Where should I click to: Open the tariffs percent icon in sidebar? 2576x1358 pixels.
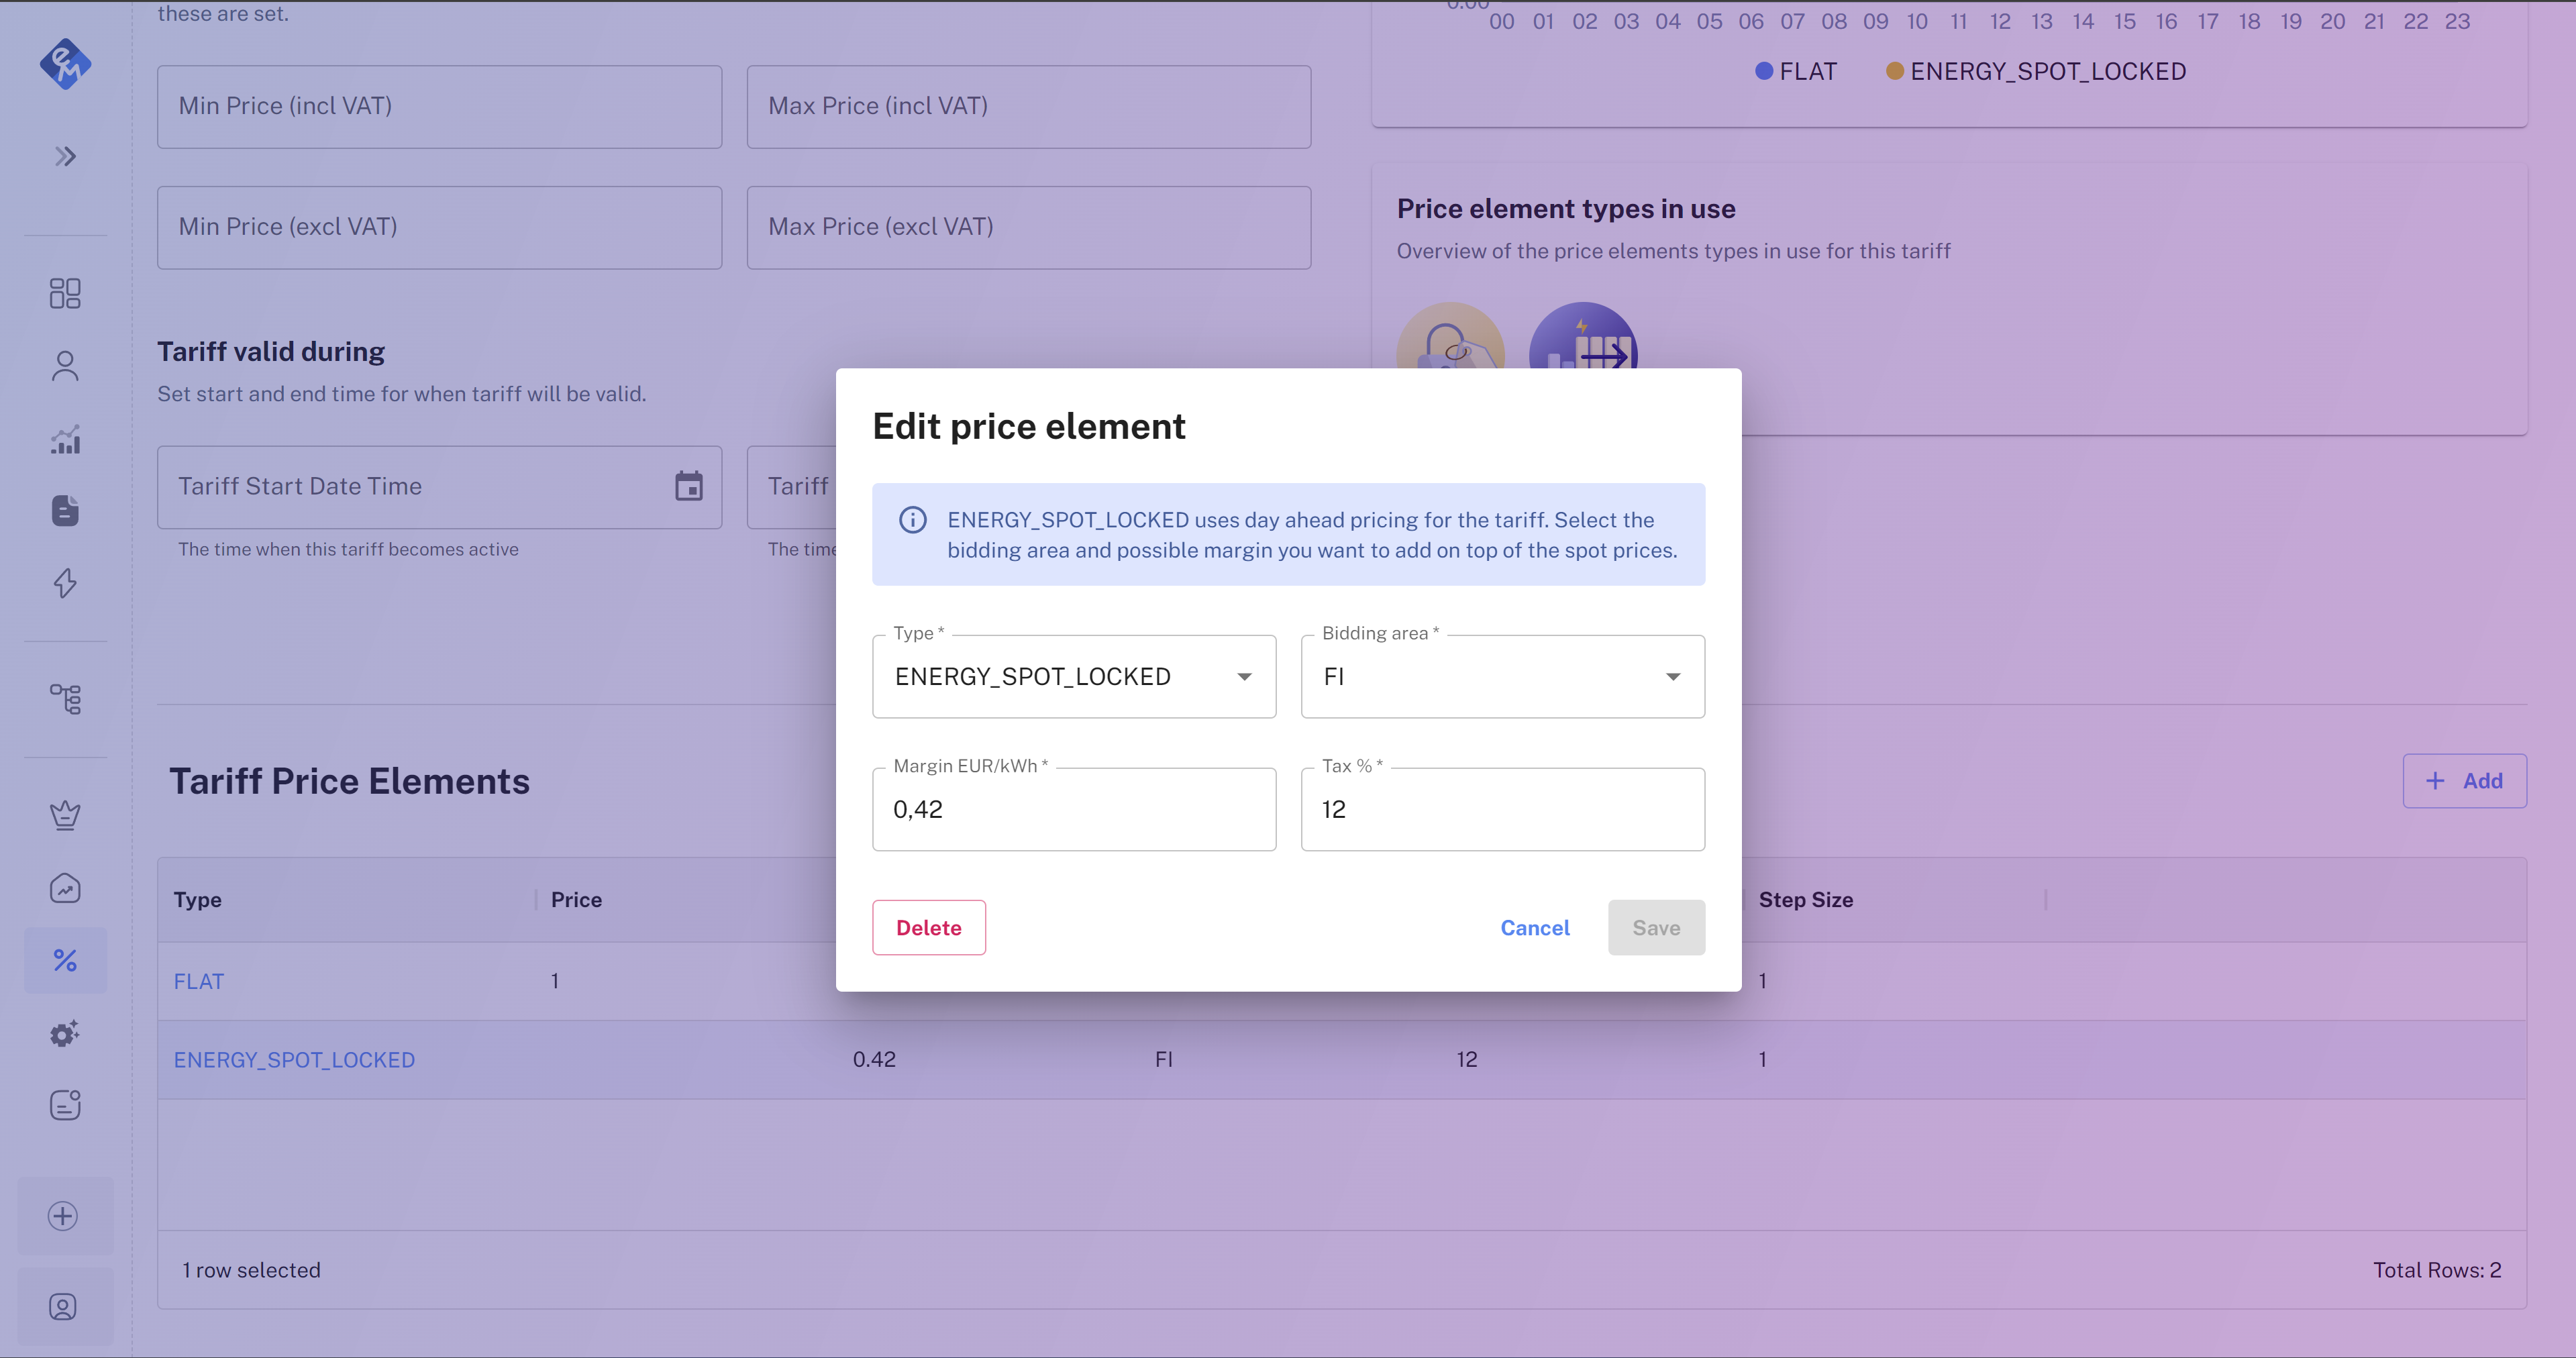pos(65,960)
